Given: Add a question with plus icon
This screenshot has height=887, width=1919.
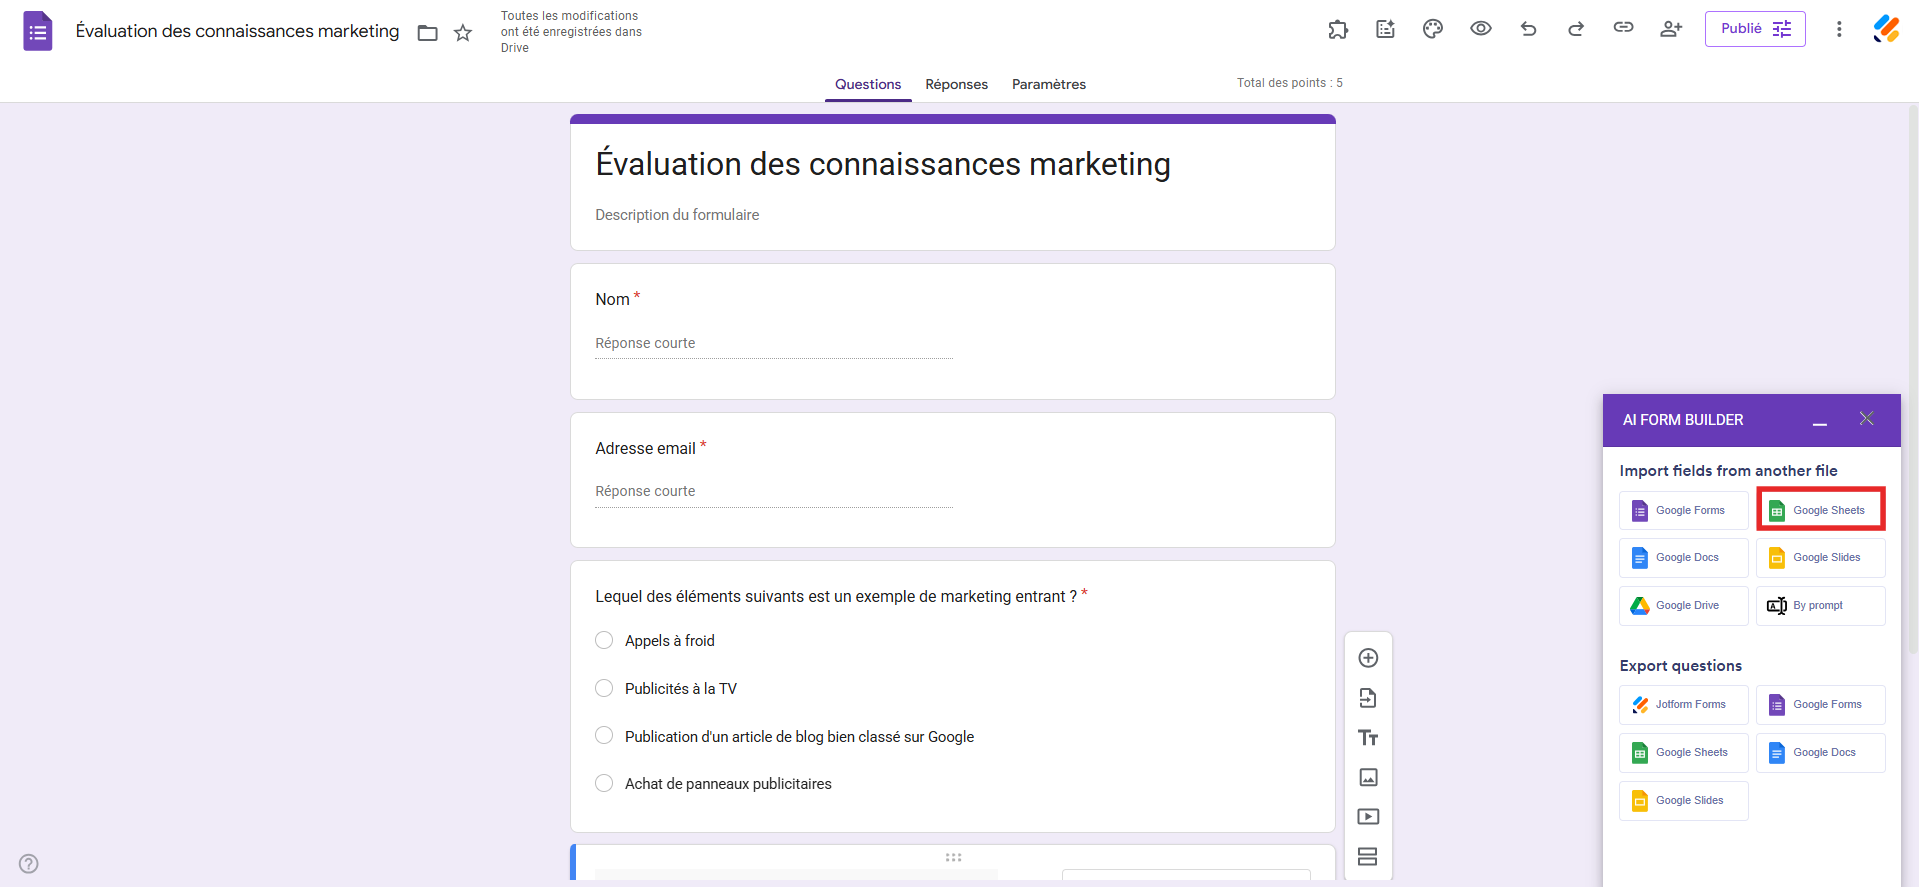Looking at the screenshot, I should (1368, 658).
